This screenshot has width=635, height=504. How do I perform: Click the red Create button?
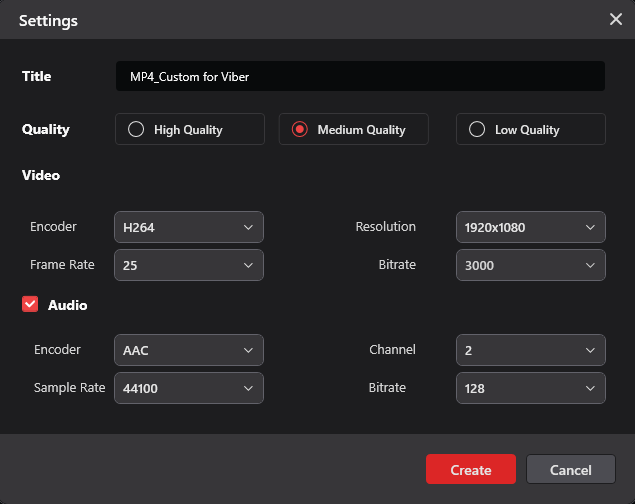pos(471,469)
